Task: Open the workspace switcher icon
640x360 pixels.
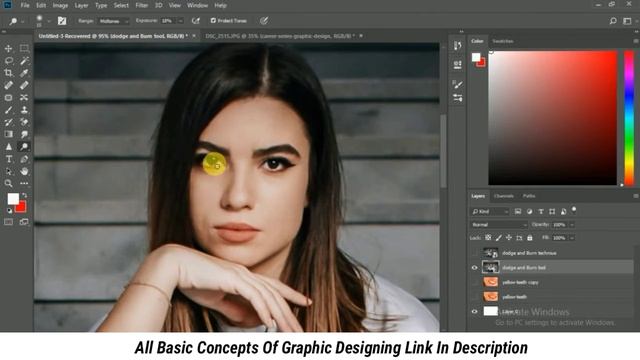Action: coord(627,21)
